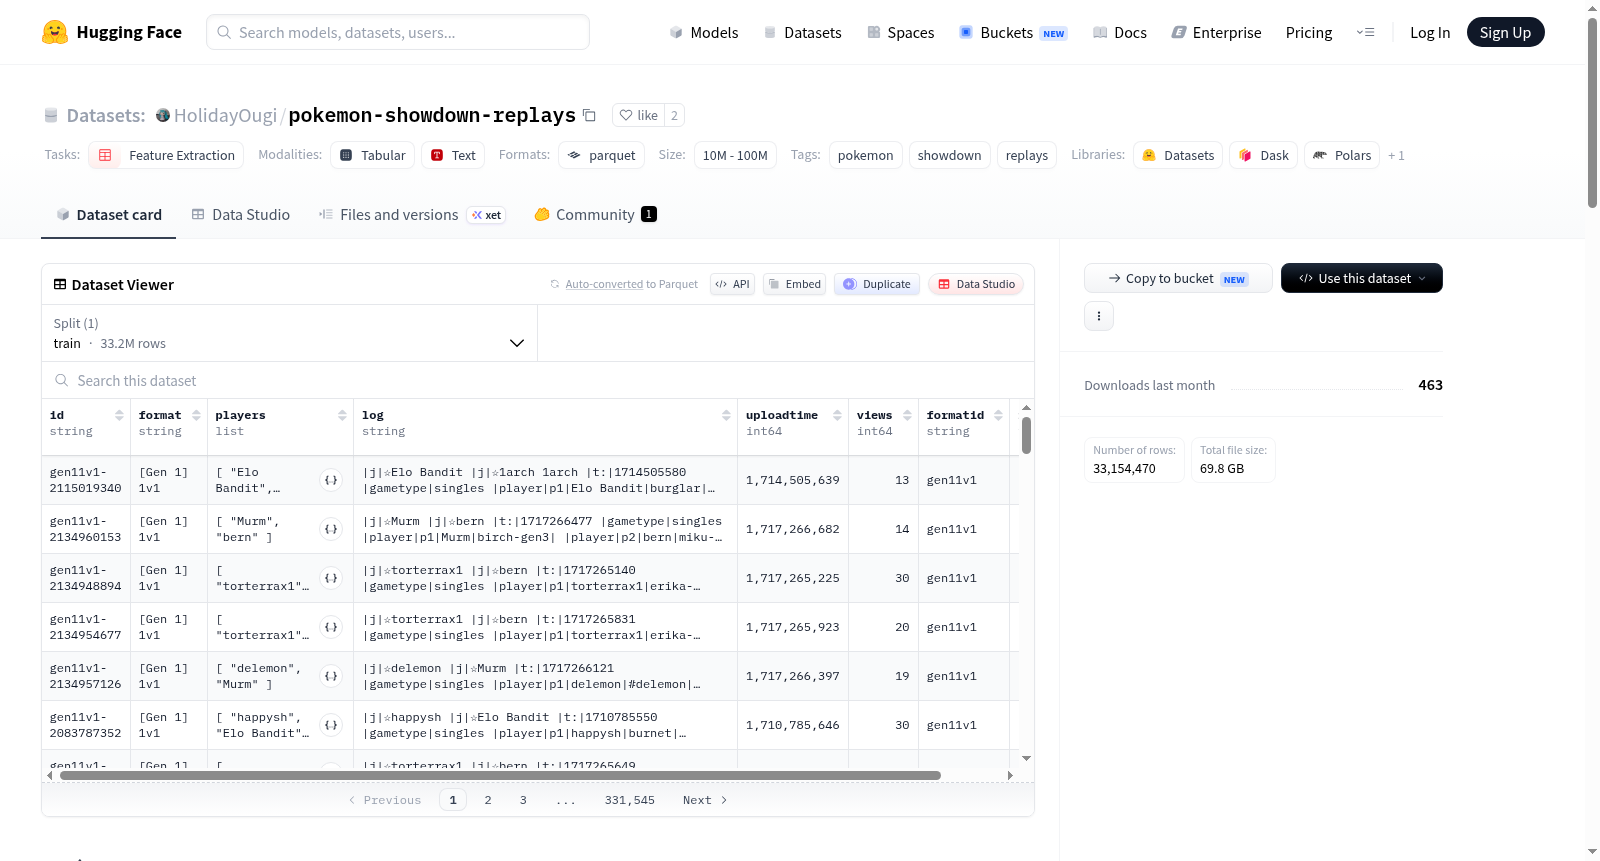Open Buckets in top navigation
The image size is (1600, 861).
(x=1013, y=32)
